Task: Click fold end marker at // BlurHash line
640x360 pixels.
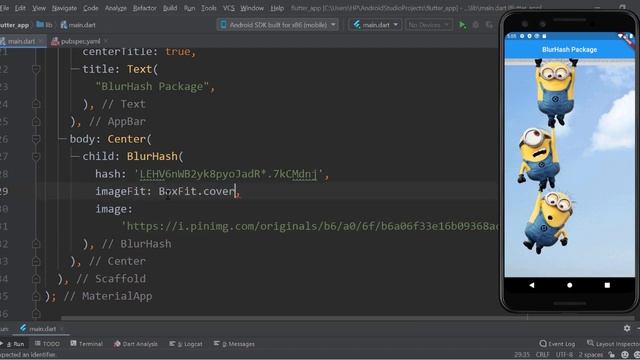Action: click(36, 244)
